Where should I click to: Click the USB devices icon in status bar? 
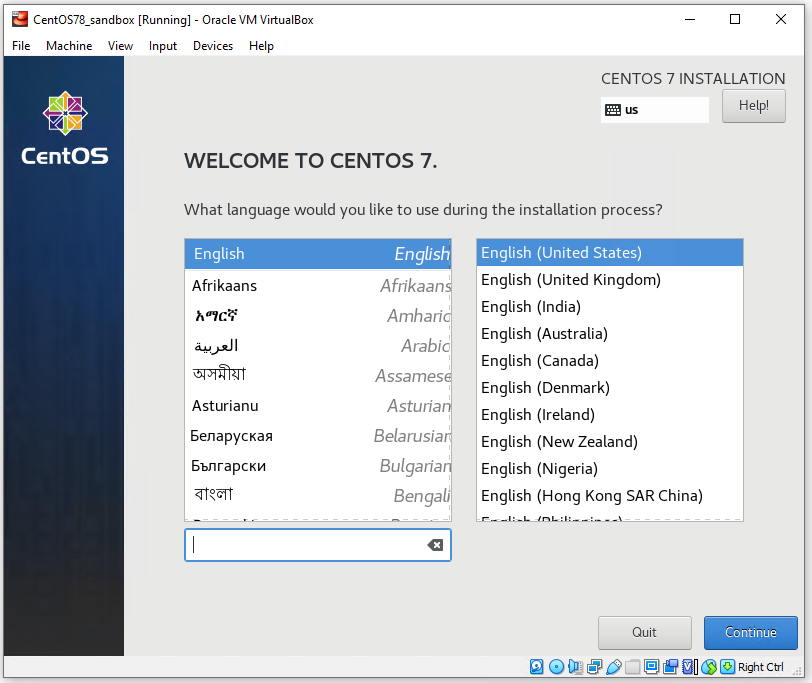(x=614, y=666)
